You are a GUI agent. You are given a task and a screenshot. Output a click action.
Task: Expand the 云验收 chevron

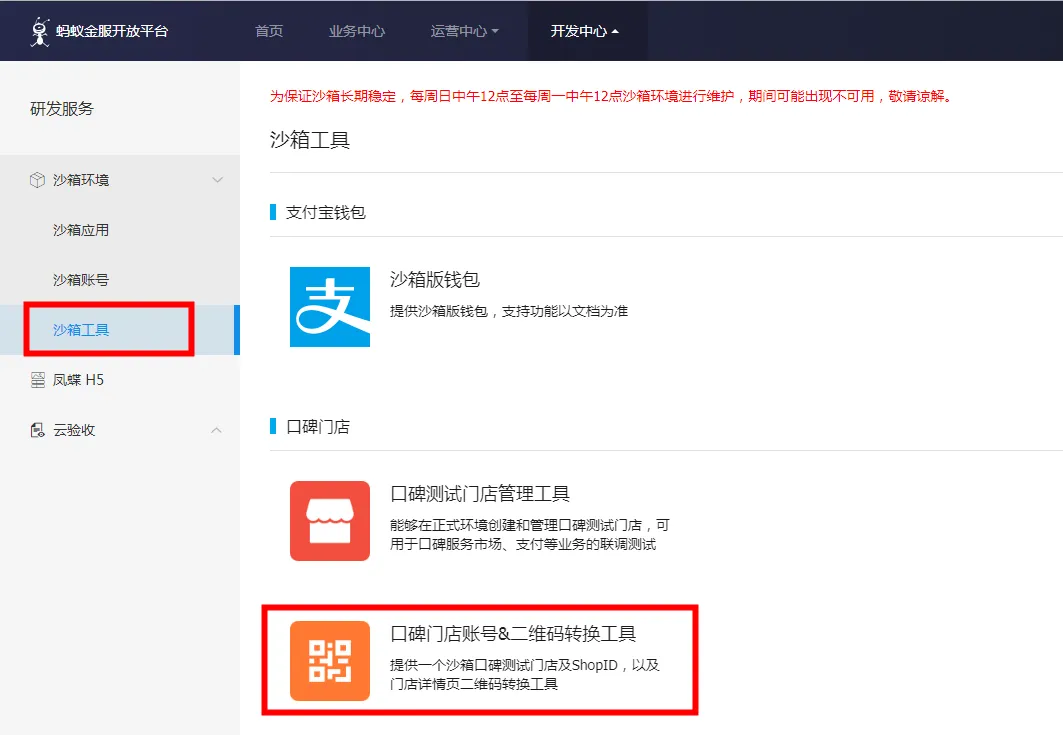[216, 430]
